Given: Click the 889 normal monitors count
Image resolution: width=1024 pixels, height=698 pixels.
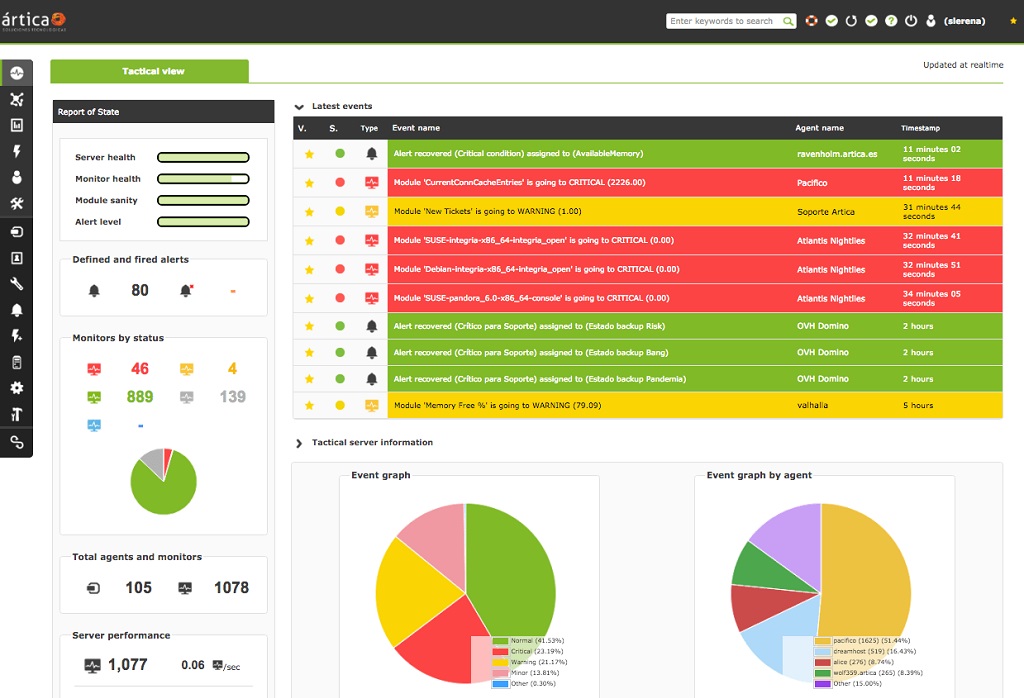Looking at the screenshot, I should pyautogui.click(x=140, y=397).
